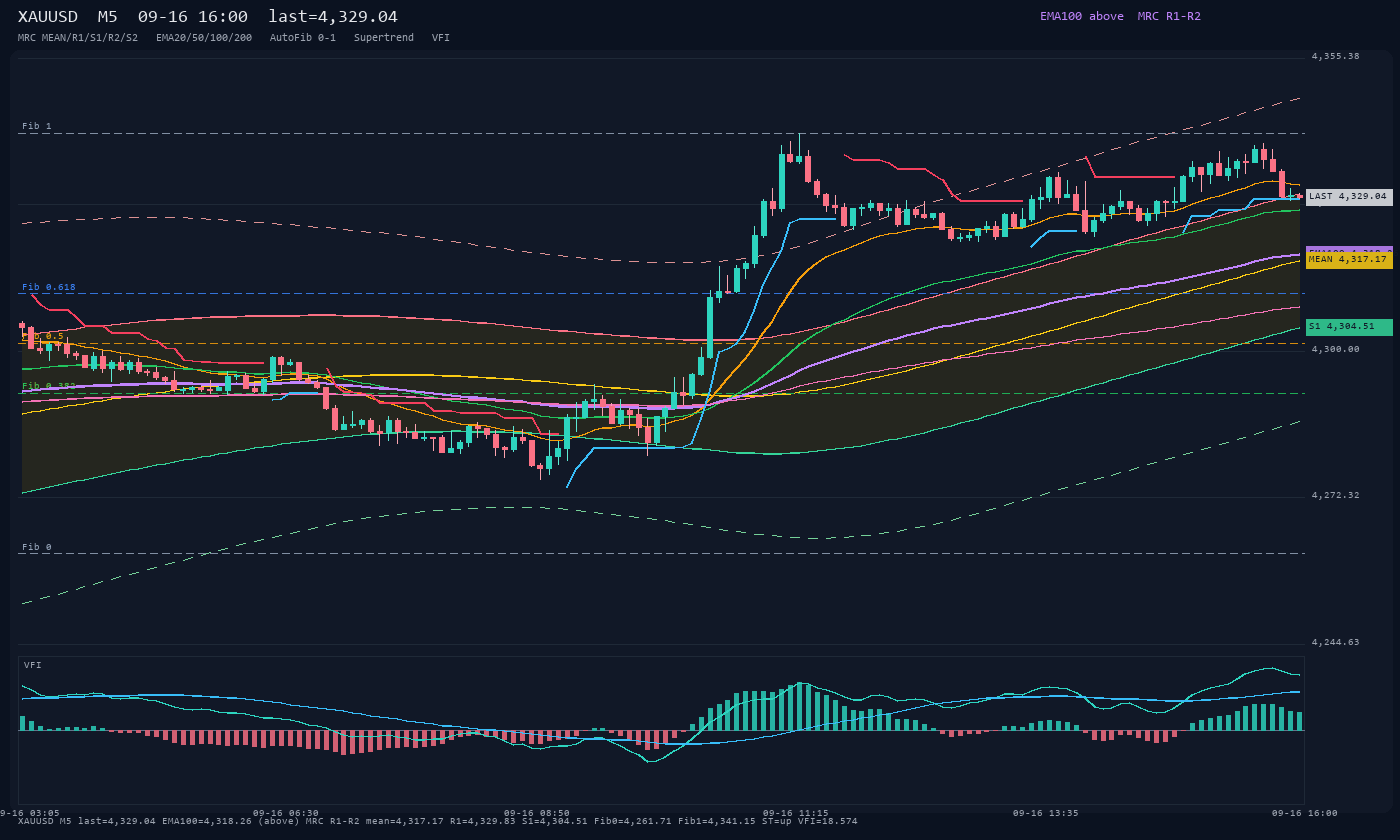
Task: Select the Fib 0.618 level label
Action: pyautogui.click(x=49, y=287)
